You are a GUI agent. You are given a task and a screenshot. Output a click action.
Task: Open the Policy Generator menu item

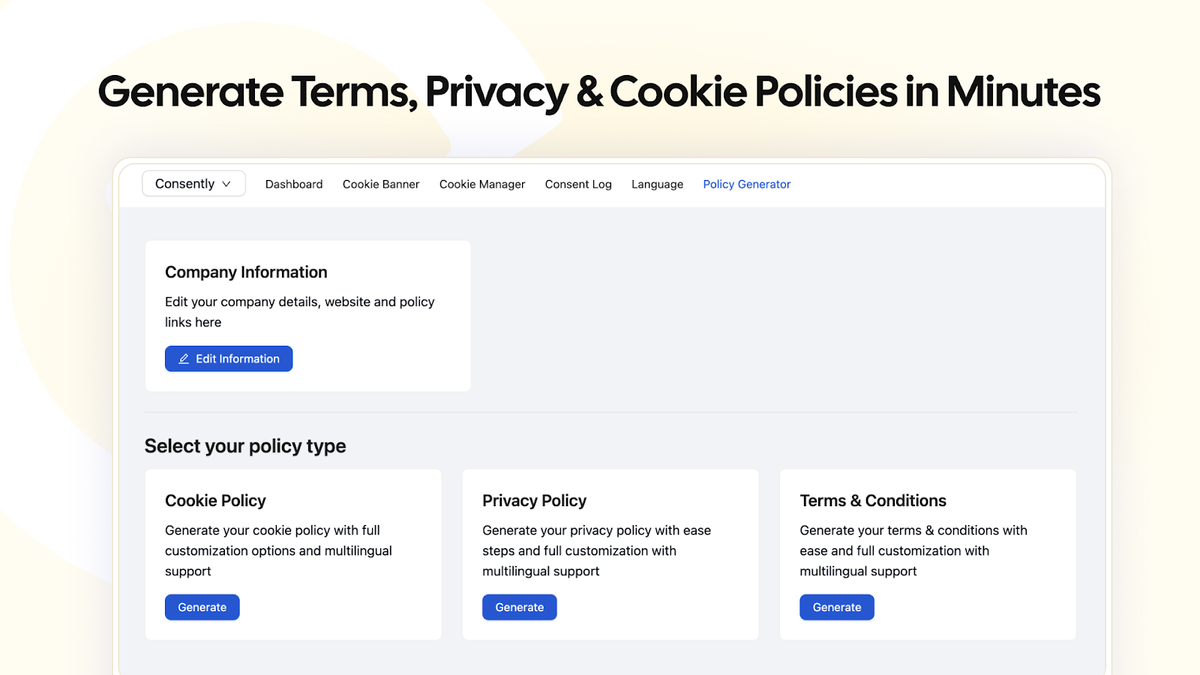(746, 184)
